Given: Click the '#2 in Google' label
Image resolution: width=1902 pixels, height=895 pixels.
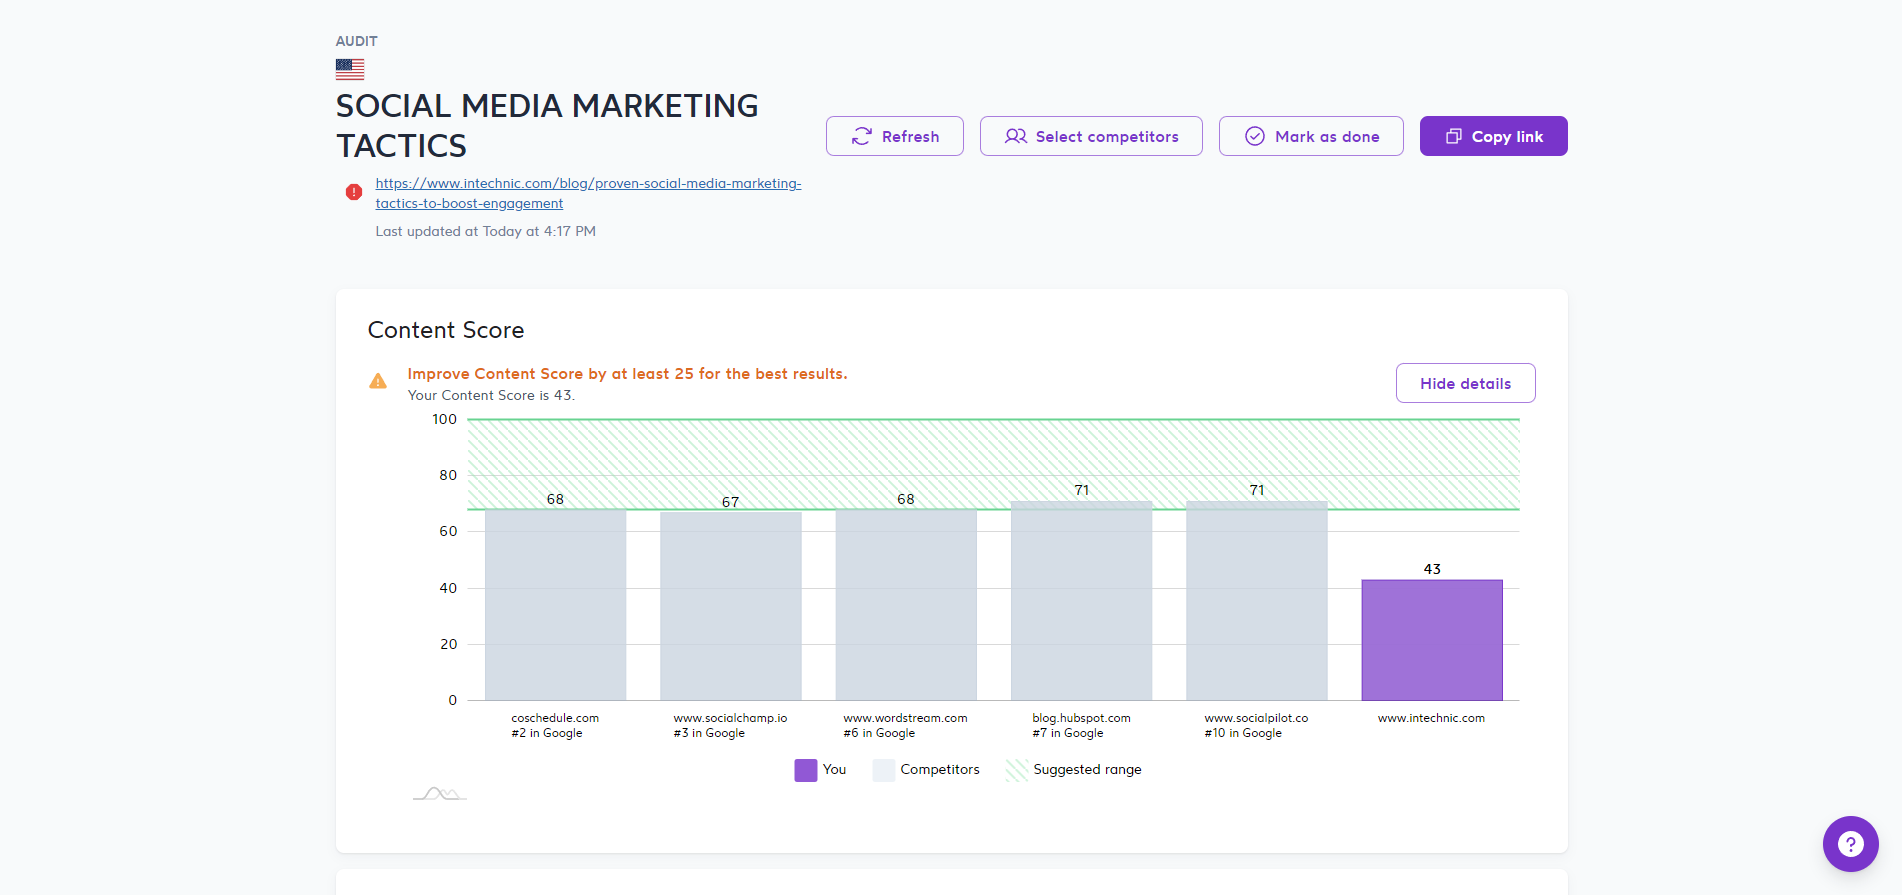Looking at the screenshot, I should click(x=547, y=733).
